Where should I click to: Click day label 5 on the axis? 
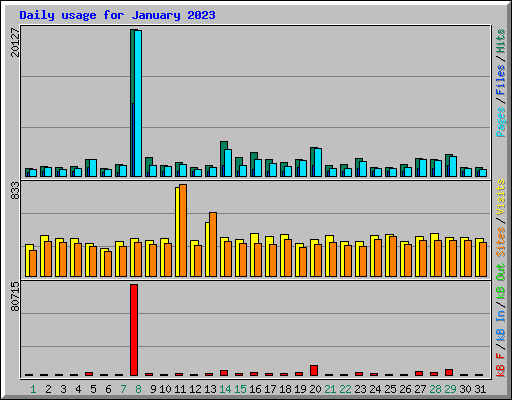pos(93,389)
